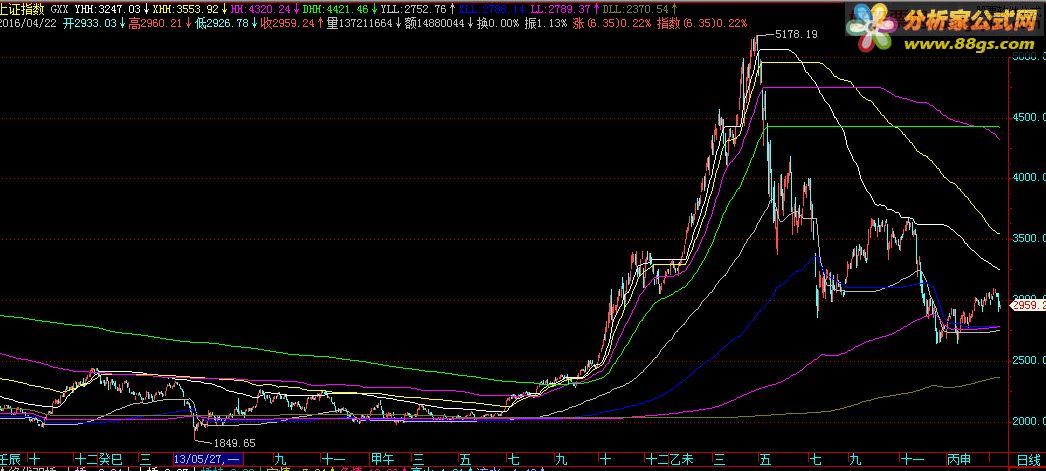Click the 壬辰 year marker on time axis
The image size is (1046, 471).
click(11, 460)
